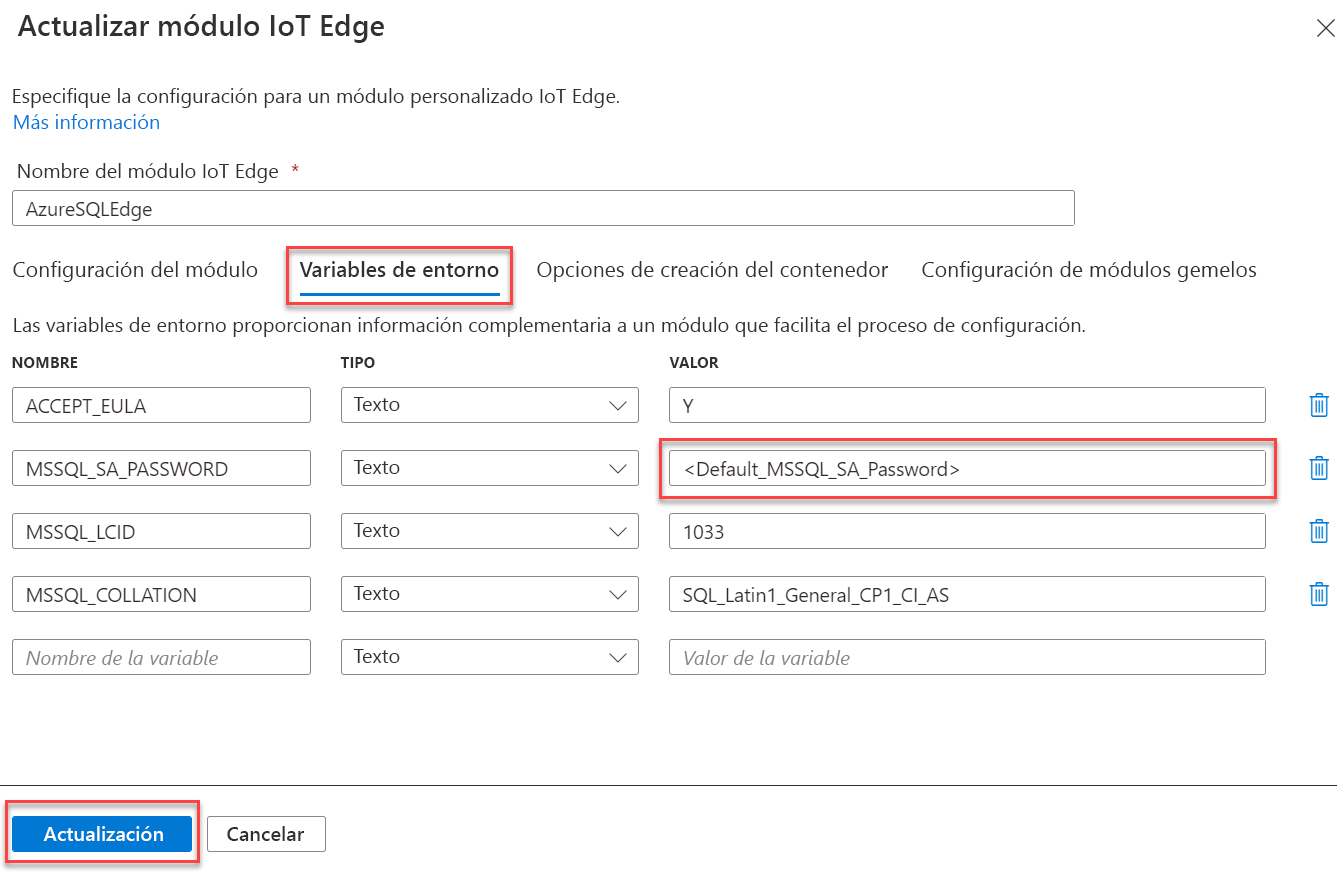The height and width of the screenshot is (875, 1337).
Task: Click the MSSQL_COLLATION name field
Action: (x=161, y=594)
